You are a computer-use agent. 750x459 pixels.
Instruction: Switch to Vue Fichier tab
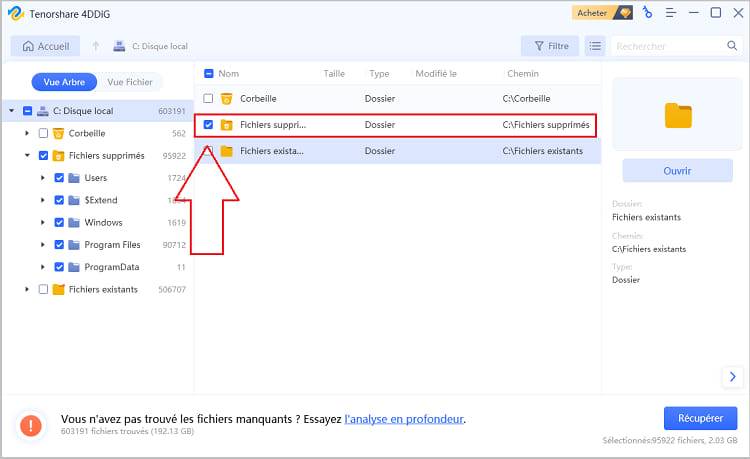pyautogui.click(x=129, y=82)
